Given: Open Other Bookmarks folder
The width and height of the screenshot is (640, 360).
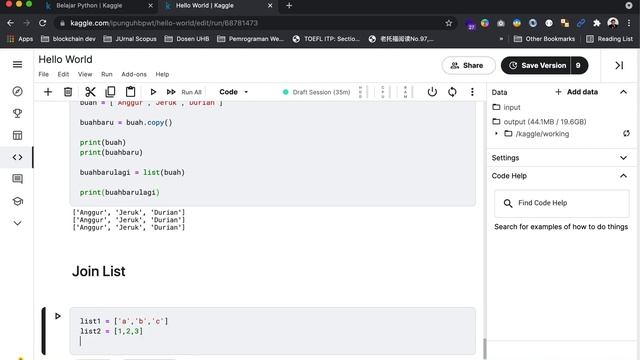Looking at the screenshot, I should tap(544, 39).
